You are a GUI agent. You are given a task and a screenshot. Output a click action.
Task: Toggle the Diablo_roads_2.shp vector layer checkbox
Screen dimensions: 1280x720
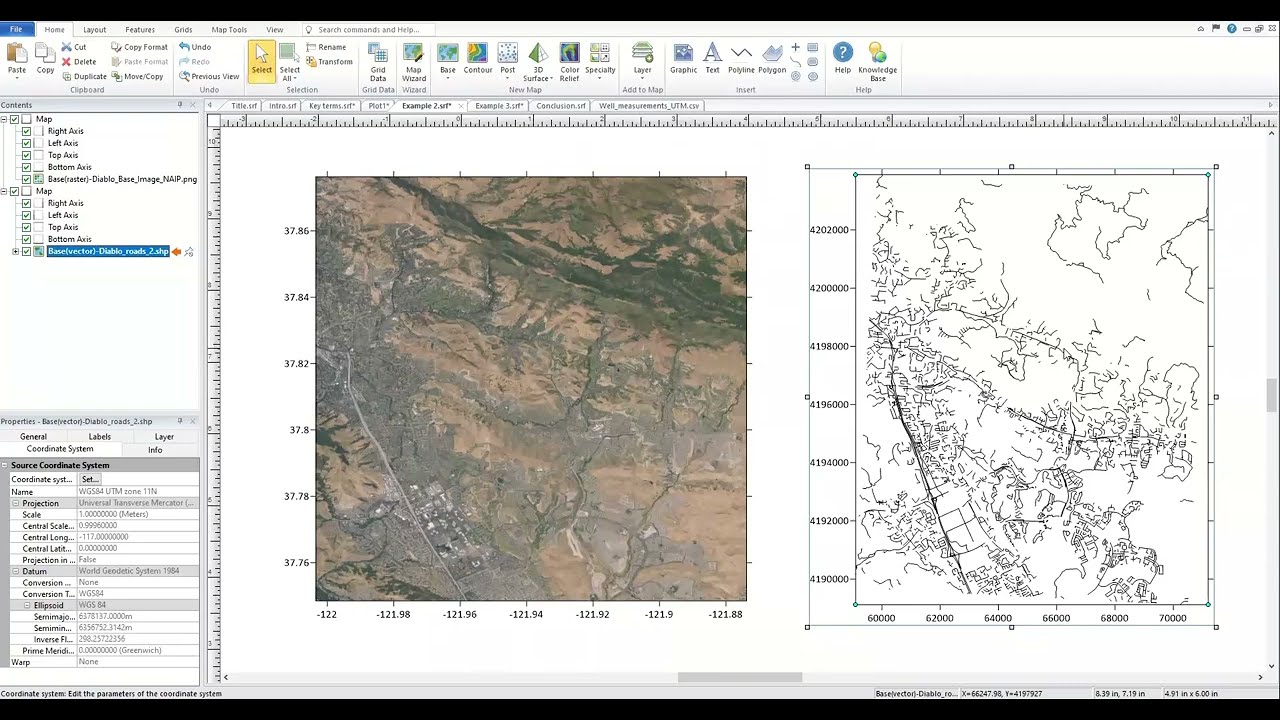click(x=27, y=251)
